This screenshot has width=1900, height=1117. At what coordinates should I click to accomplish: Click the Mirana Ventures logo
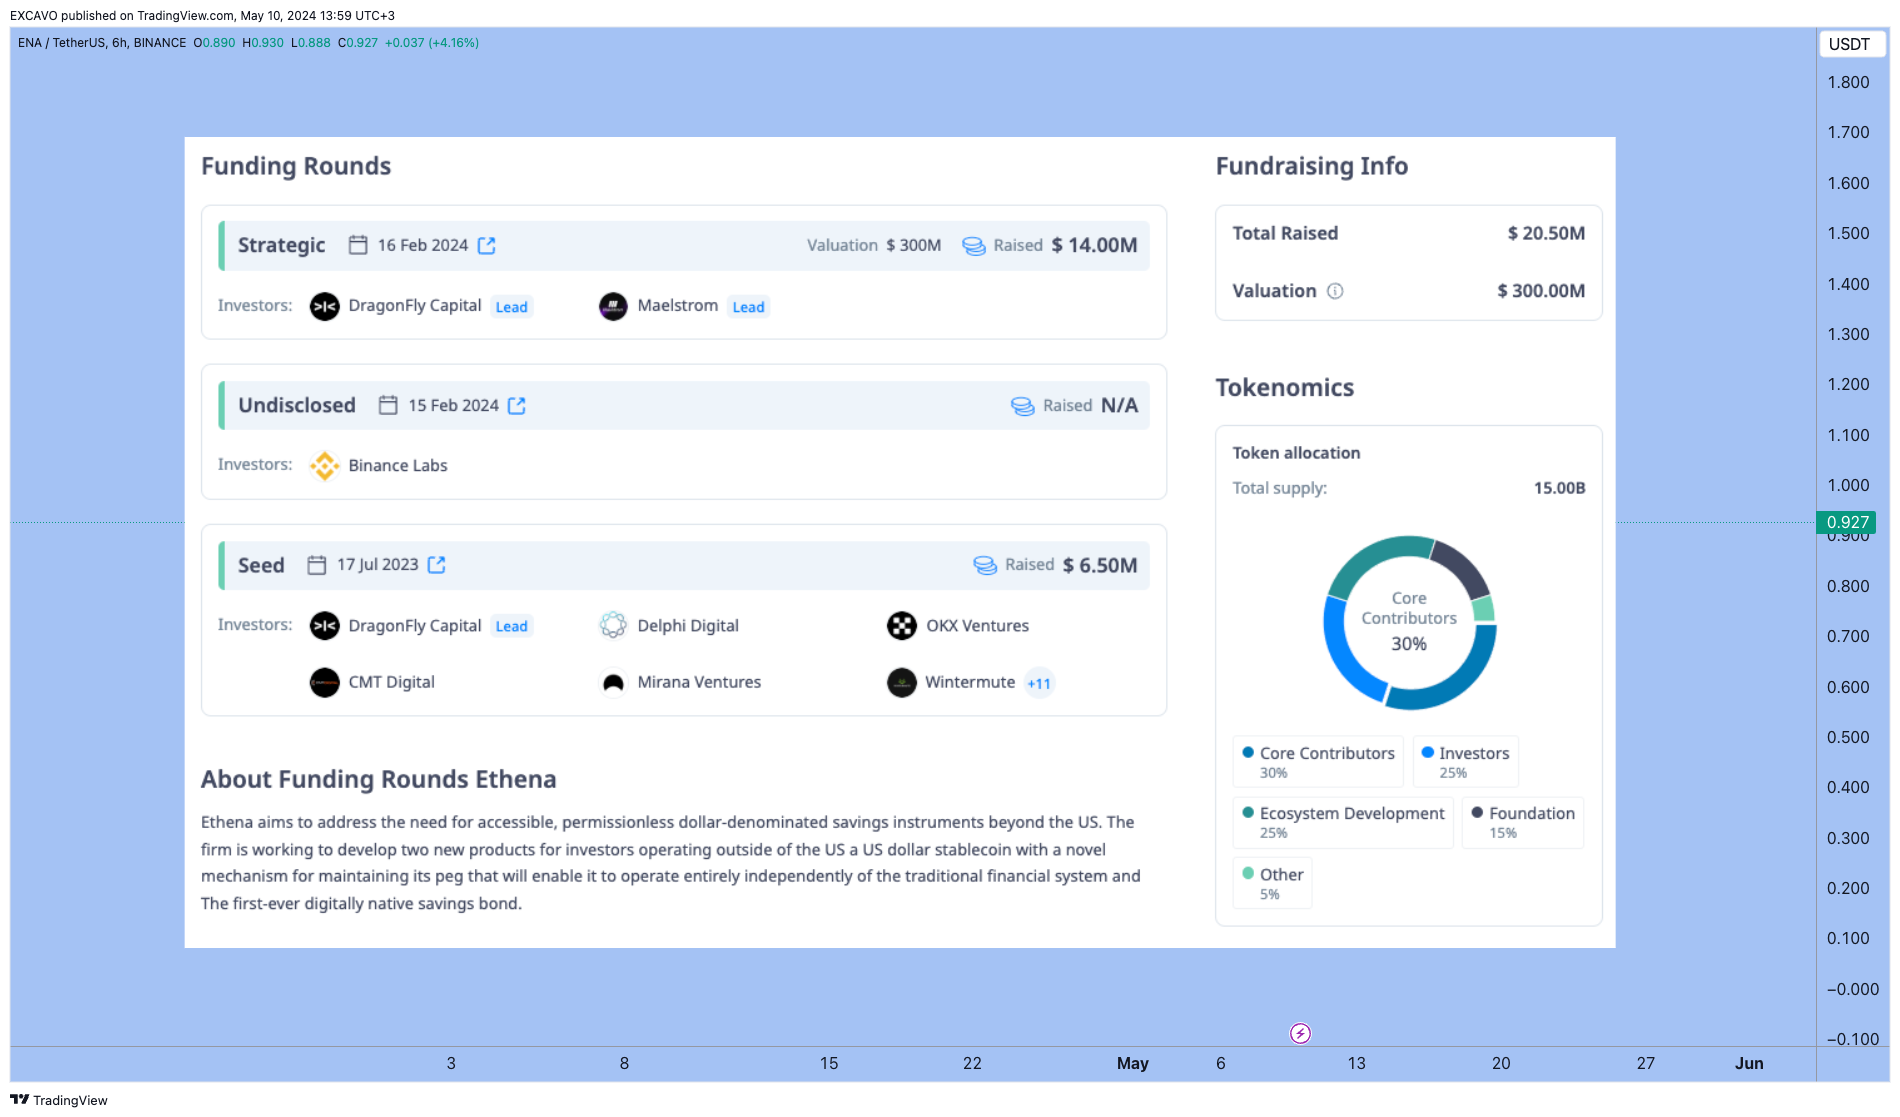pos(613,682)
